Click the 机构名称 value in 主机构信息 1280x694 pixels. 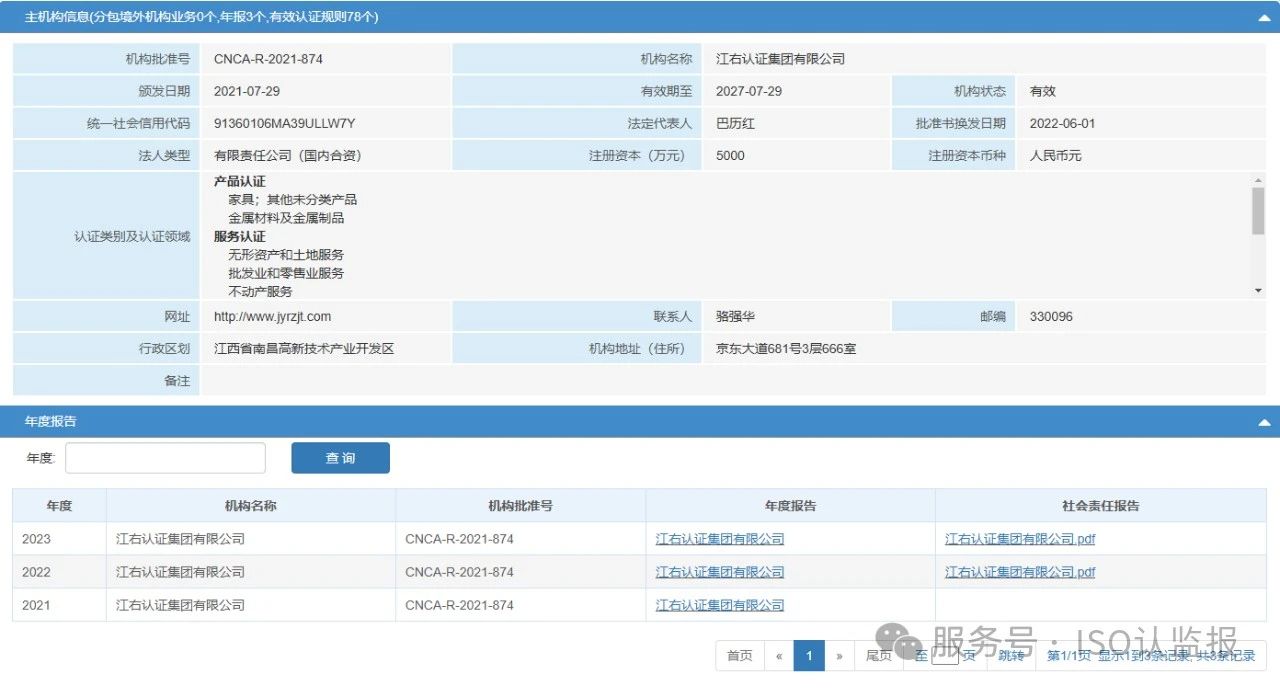pos(780,59)
